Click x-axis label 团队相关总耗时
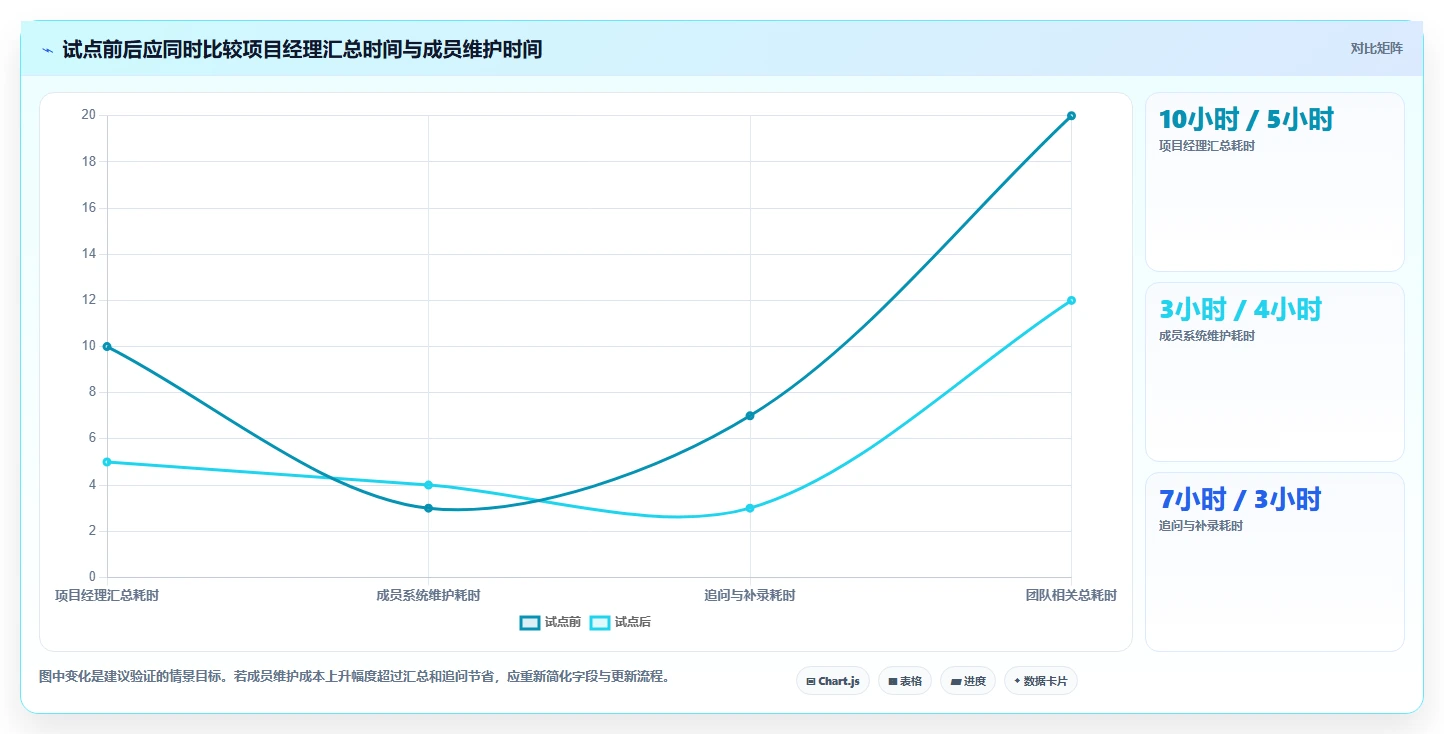The width and height of the screenshot is (1444, 734). 1071,595
